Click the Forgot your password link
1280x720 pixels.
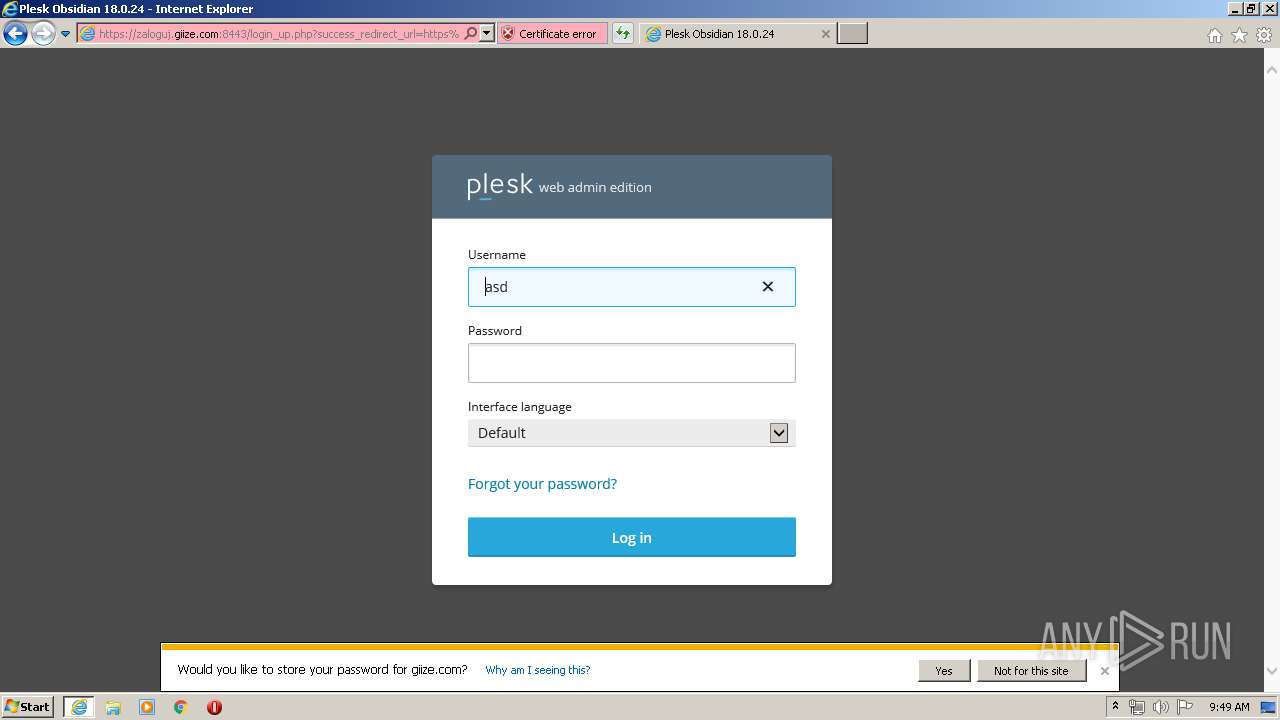[542, 484]
